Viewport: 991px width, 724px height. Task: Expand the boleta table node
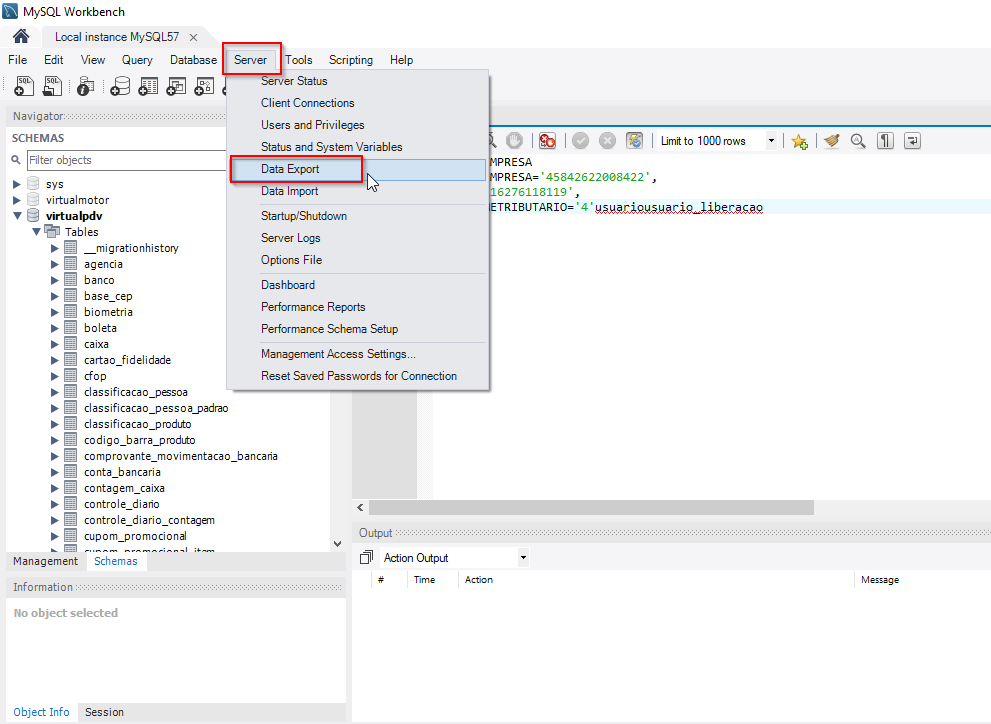coord(54,328)
